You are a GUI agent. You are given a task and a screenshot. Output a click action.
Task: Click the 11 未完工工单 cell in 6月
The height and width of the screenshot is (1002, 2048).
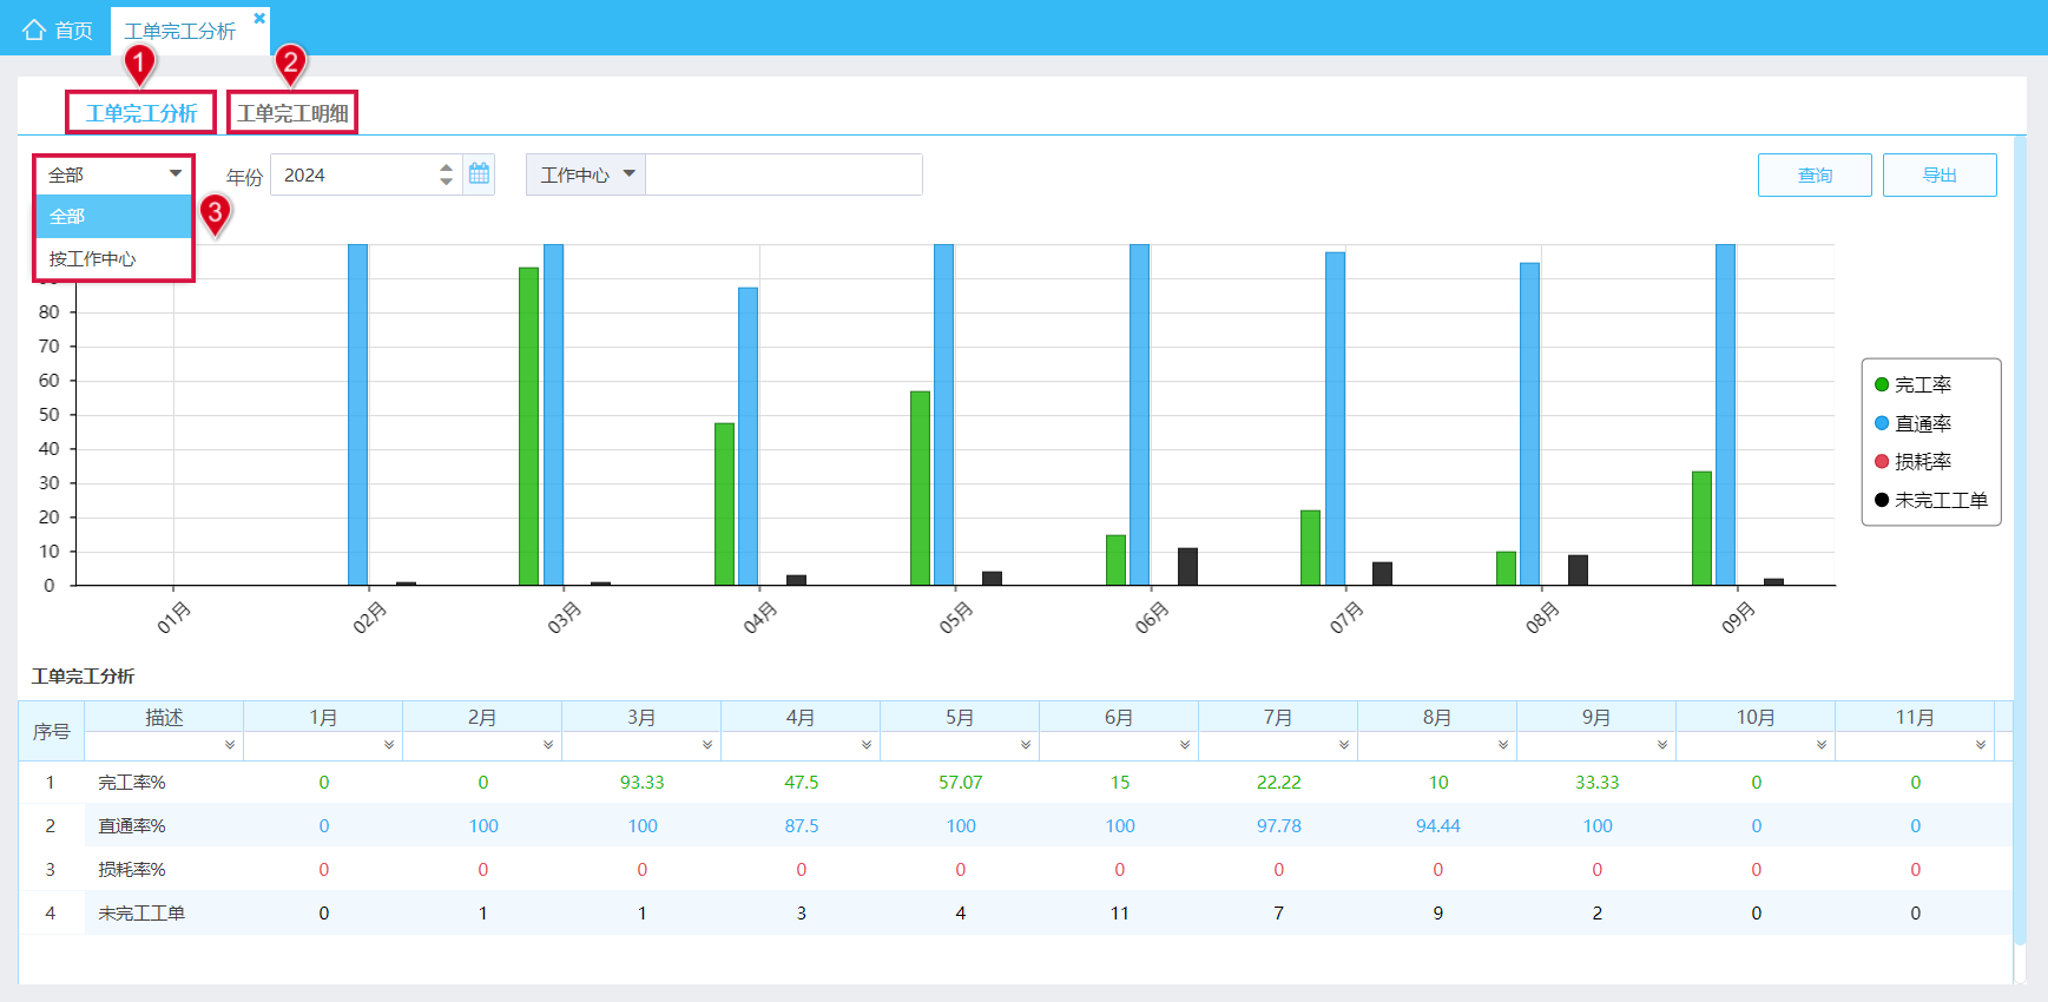coord(1119,913)
